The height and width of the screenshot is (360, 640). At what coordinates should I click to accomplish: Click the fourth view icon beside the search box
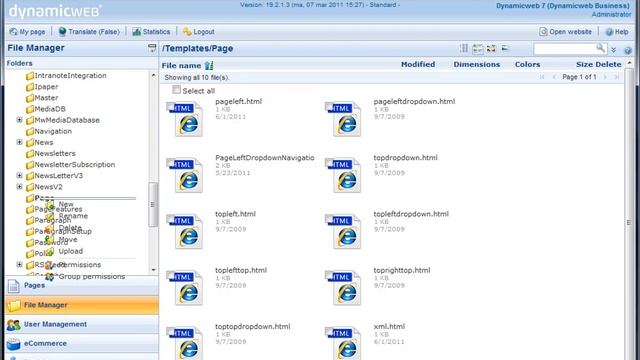click(x=505, y=48)
